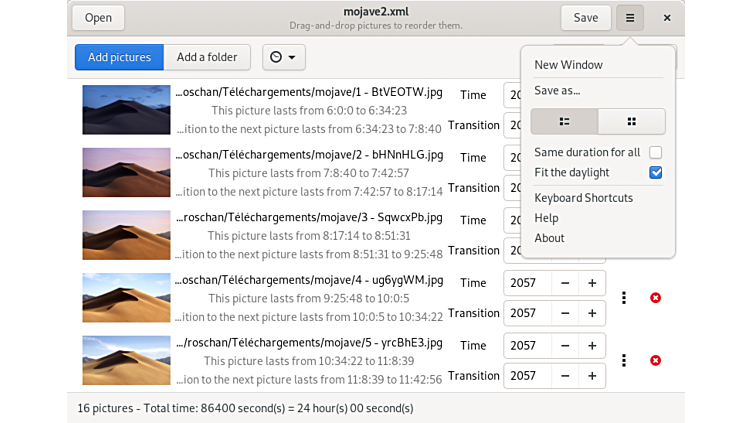The height and width of the screenshot is (423, 752).
Task: Click the Add pictures button
Action: pyautogui.click(x=119, y=58)
